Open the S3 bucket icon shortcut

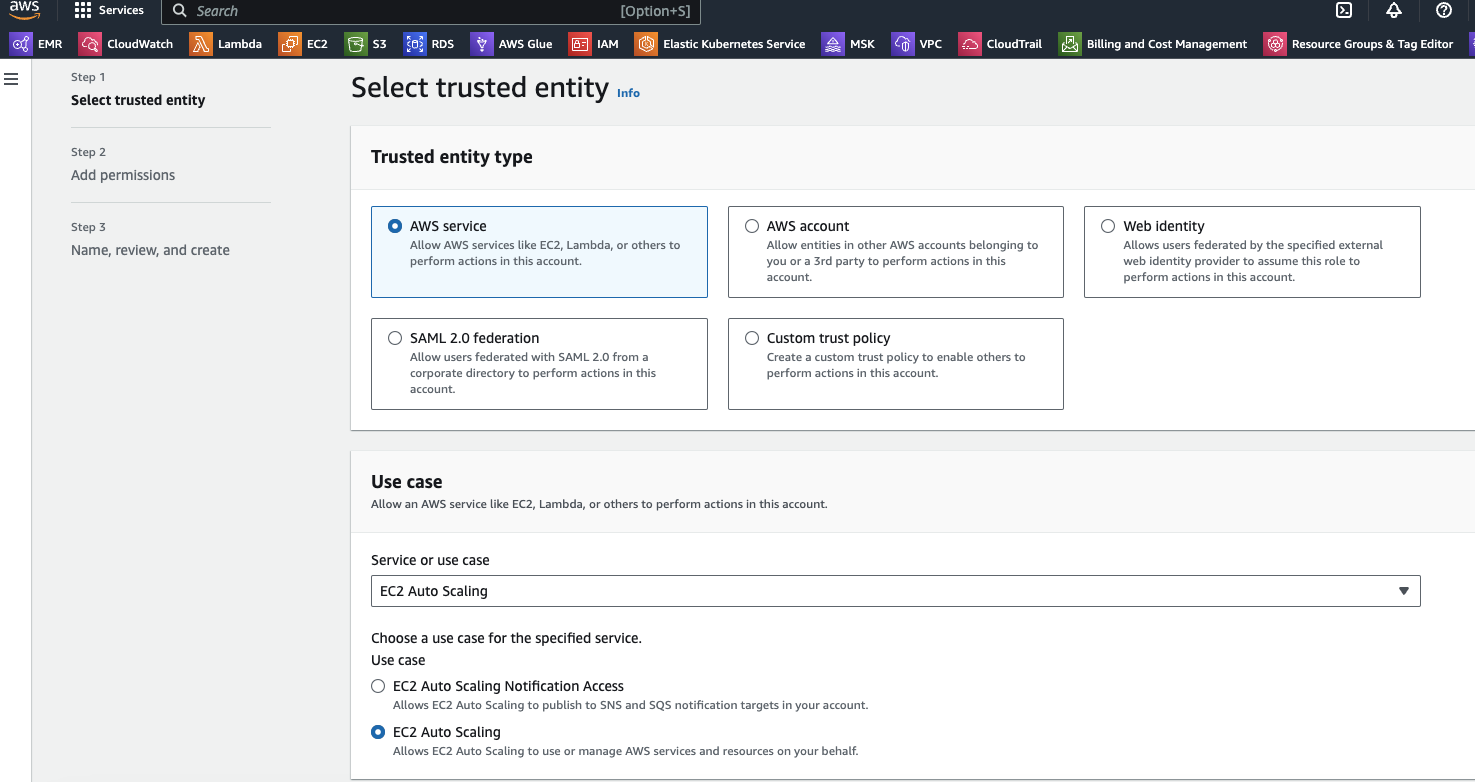tap(355, 44)
